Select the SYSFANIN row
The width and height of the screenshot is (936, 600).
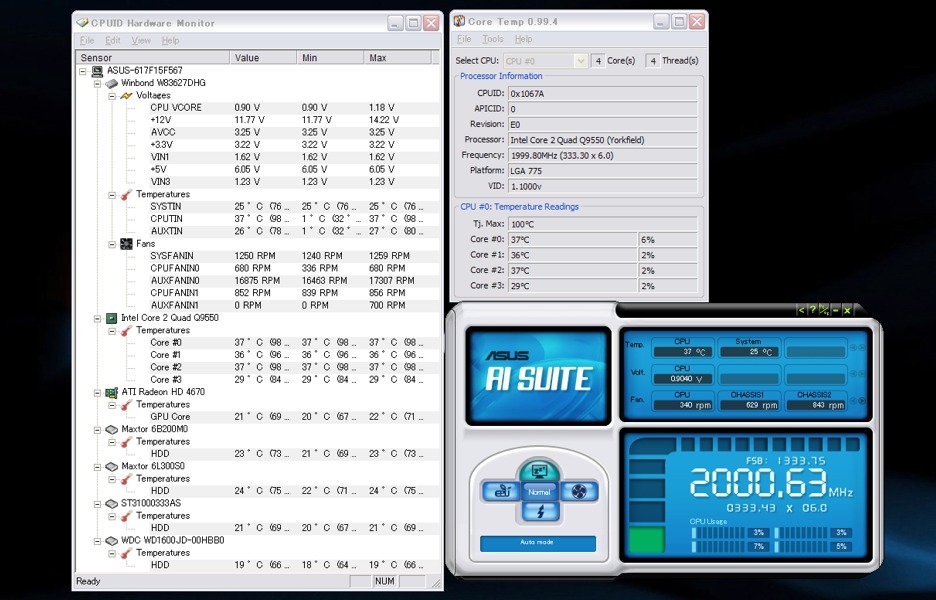coord(294,256)
